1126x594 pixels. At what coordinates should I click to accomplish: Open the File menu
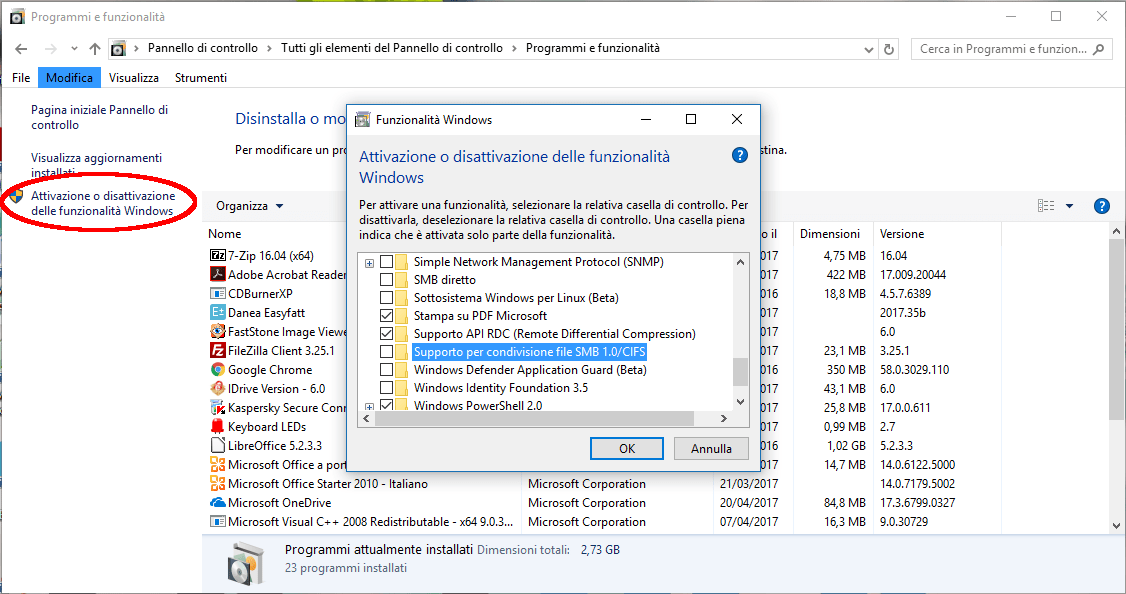tap(21, 78)
